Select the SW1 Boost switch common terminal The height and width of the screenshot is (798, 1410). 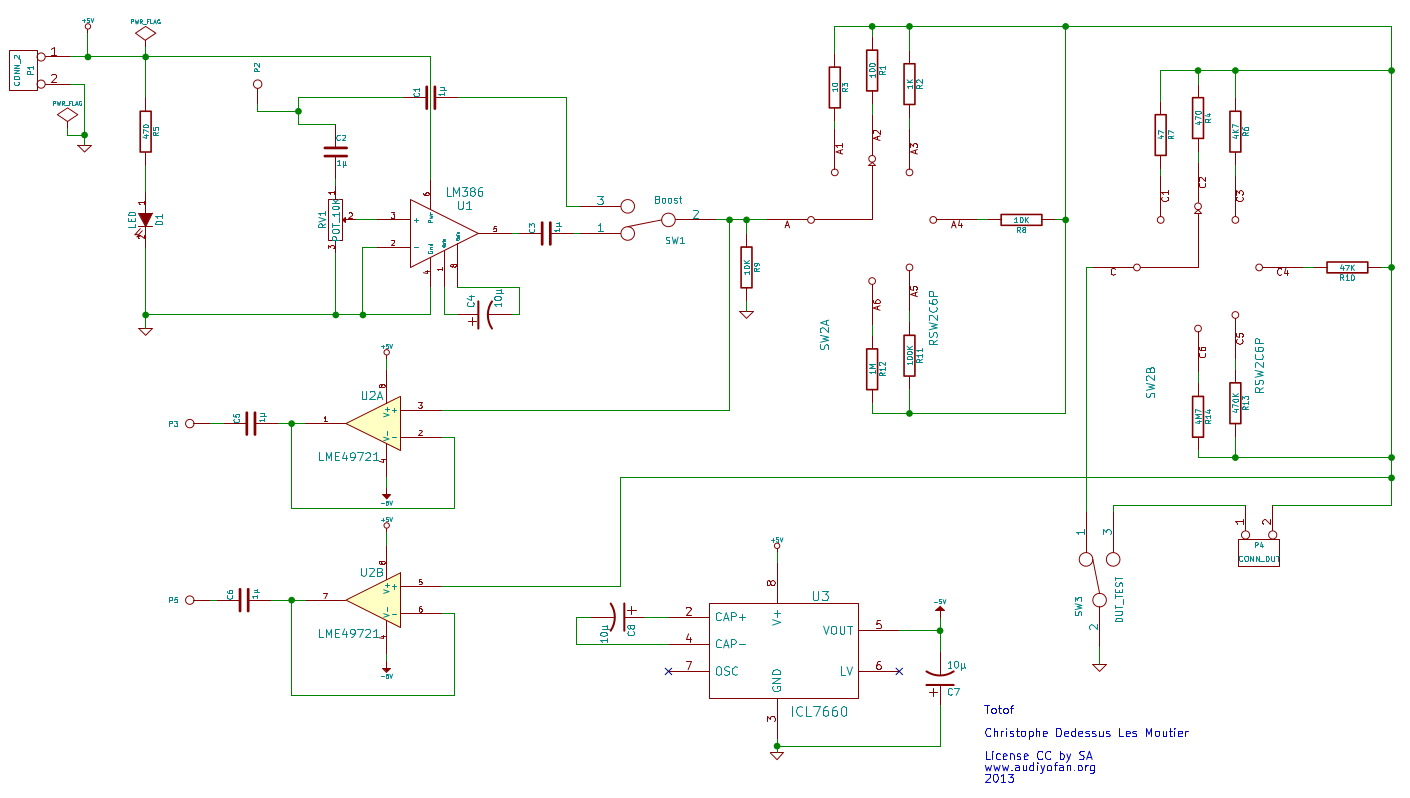(x=669, y=220)
